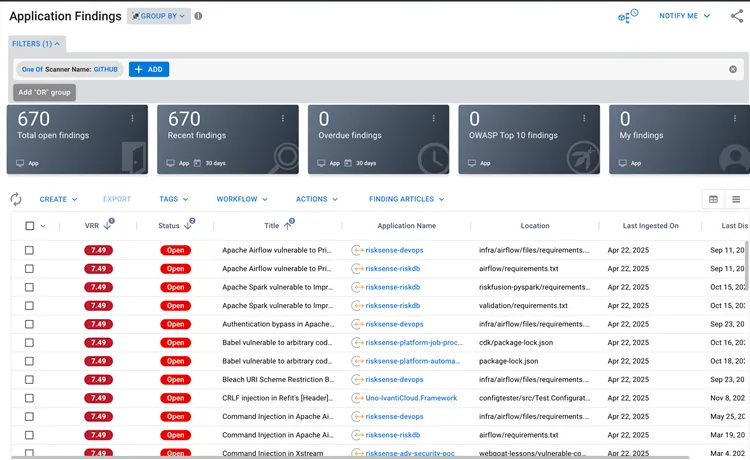Check the CRLF injection in Refit's row

[x=29, y=398]
